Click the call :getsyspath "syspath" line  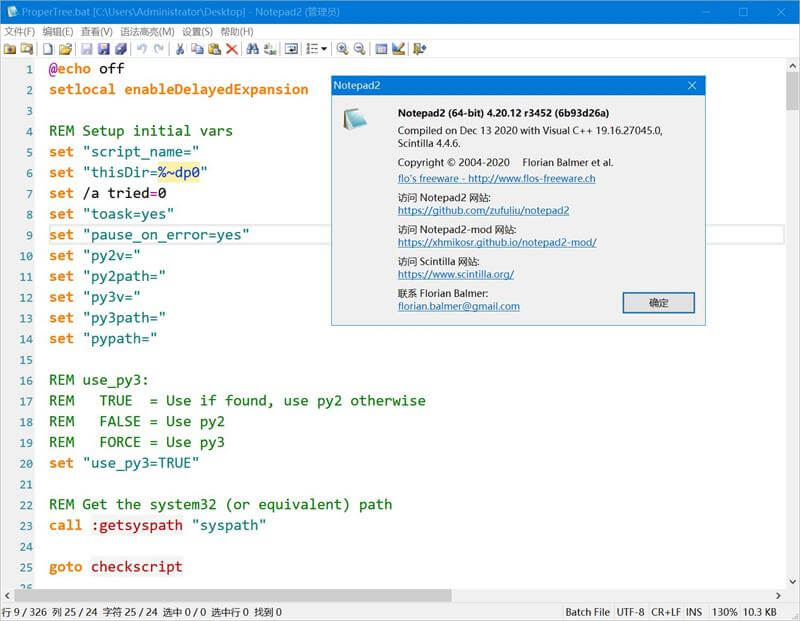point(158,526)
